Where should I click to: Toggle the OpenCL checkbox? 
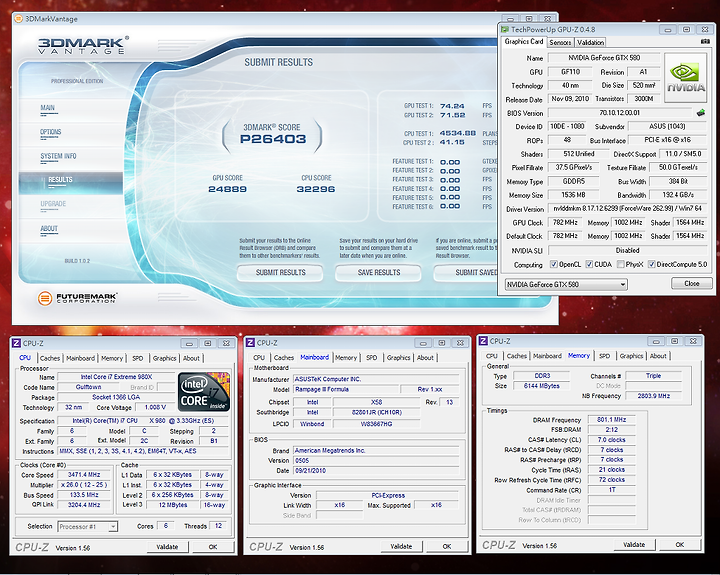(x=554, y=265)
